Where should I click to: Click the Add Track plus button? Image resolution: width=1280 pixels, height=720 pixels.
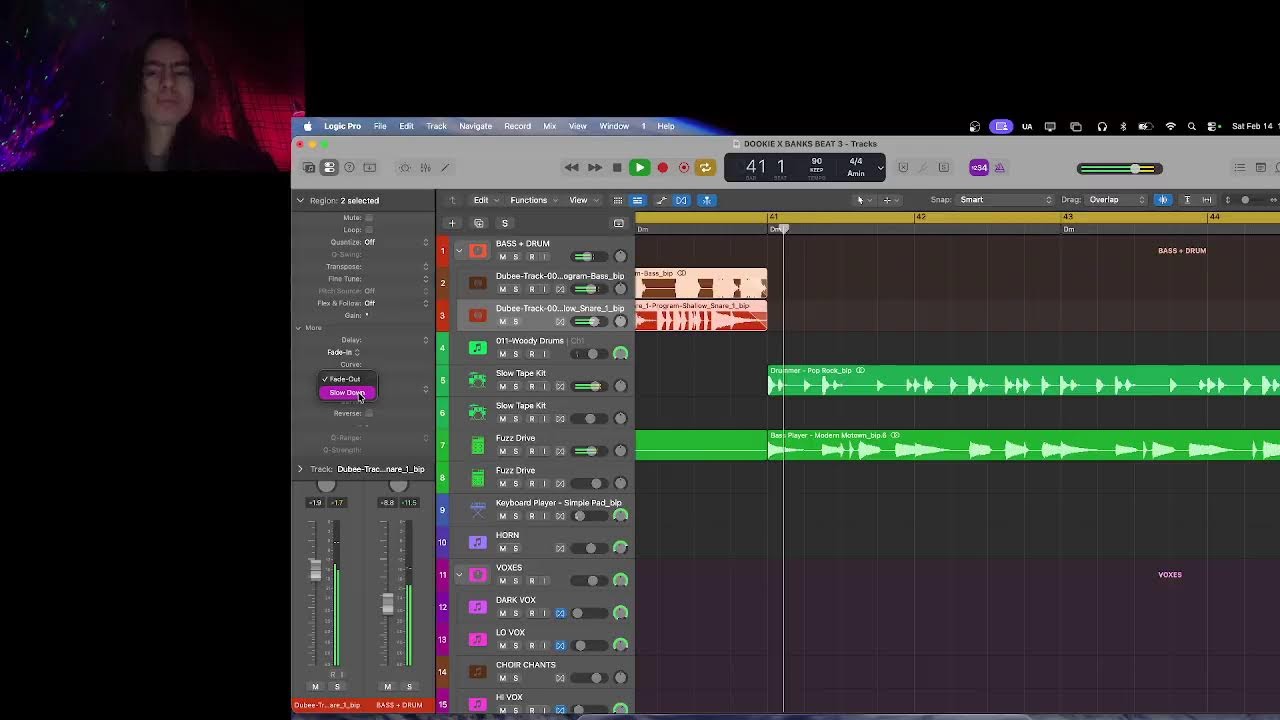click(452, 223)
